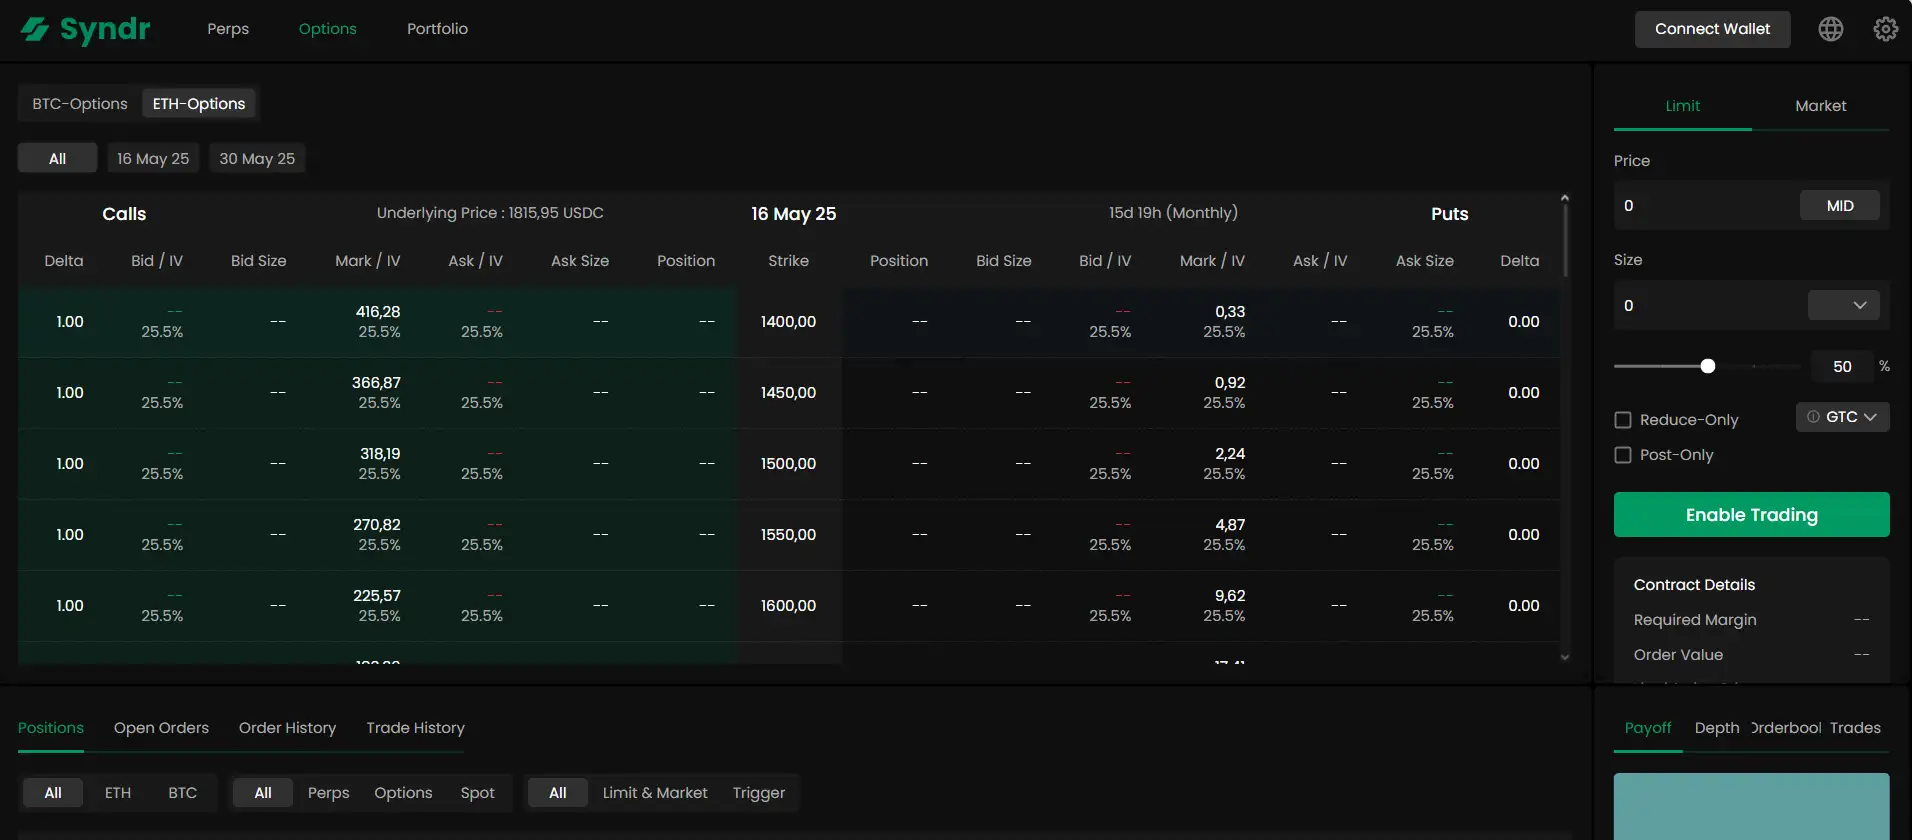Open the Portfolio page
This screenshot has width=1912, height=840.
coord(437,29)
